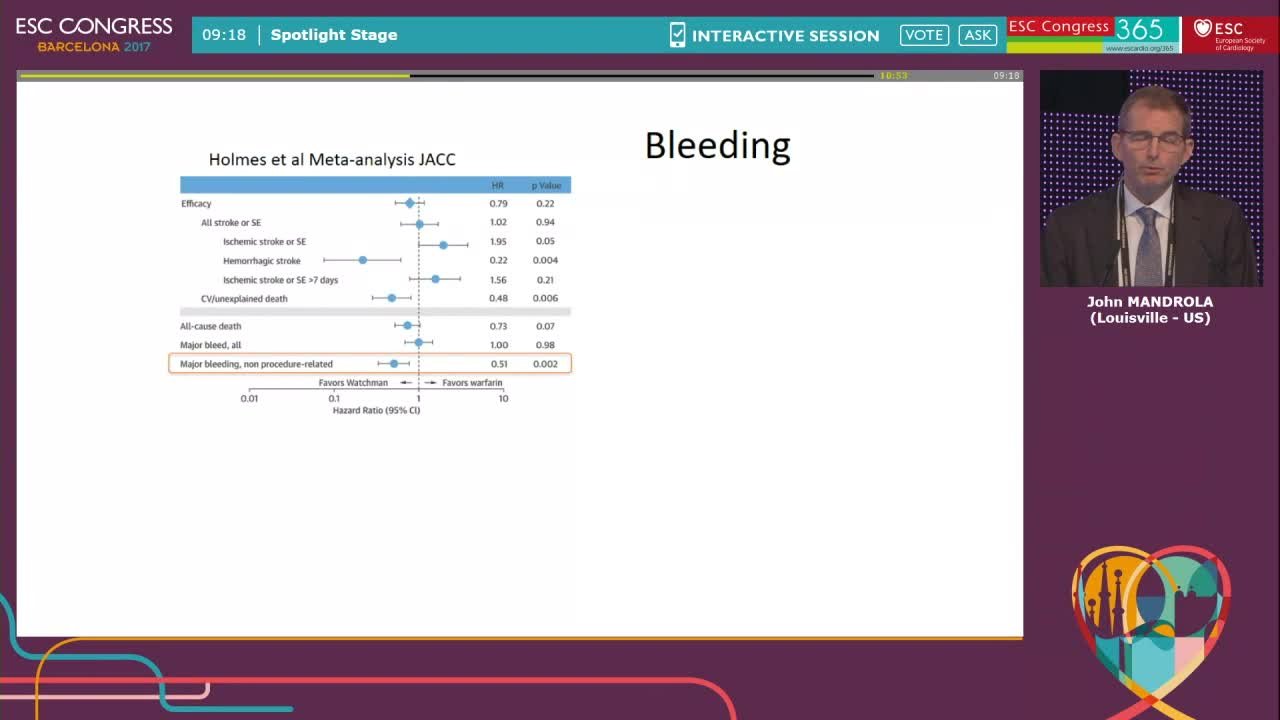Click the highlighted Major bleeding non procedure-related row

tap(370, 364)
